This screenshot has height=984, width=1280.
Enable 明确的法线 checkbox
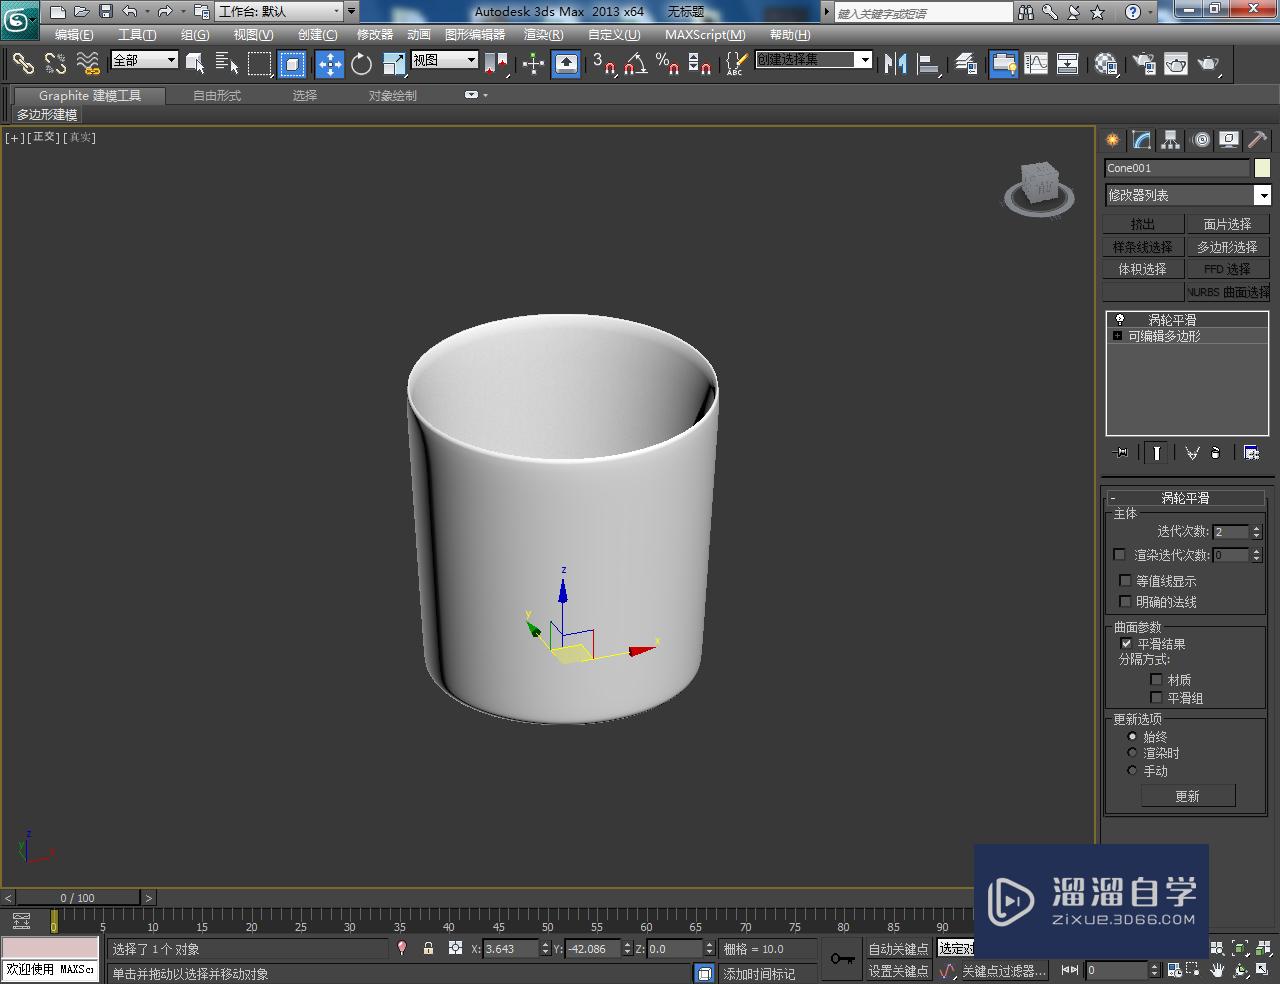point(1125,602)
